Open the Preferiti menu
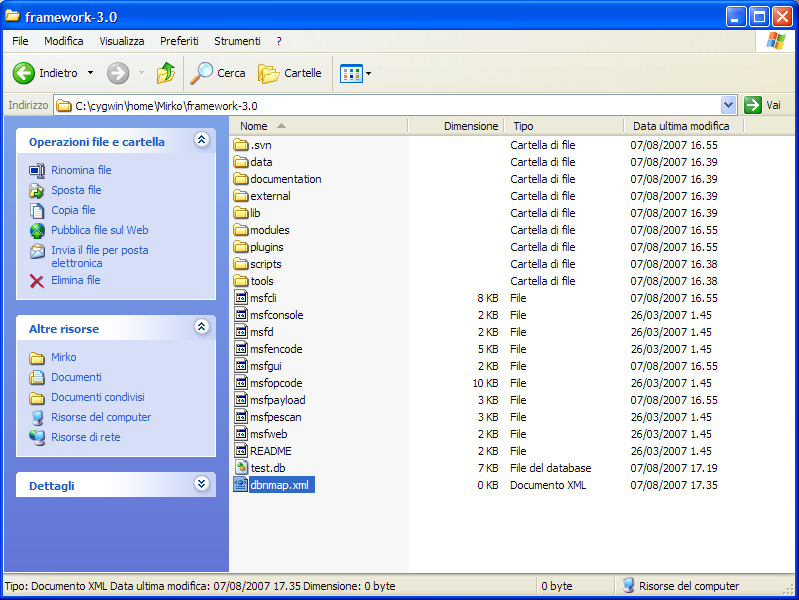 point(179,41)
